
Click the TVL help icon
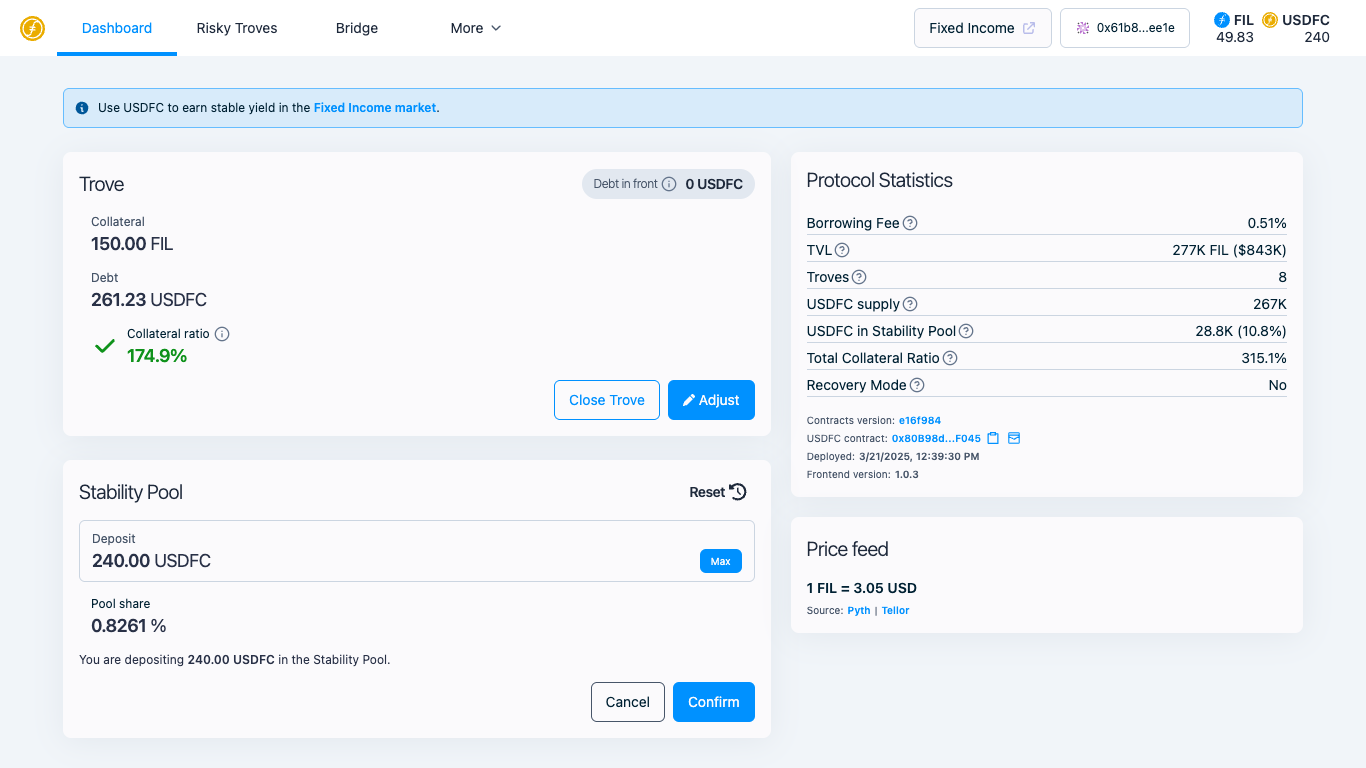coord(842,250)
